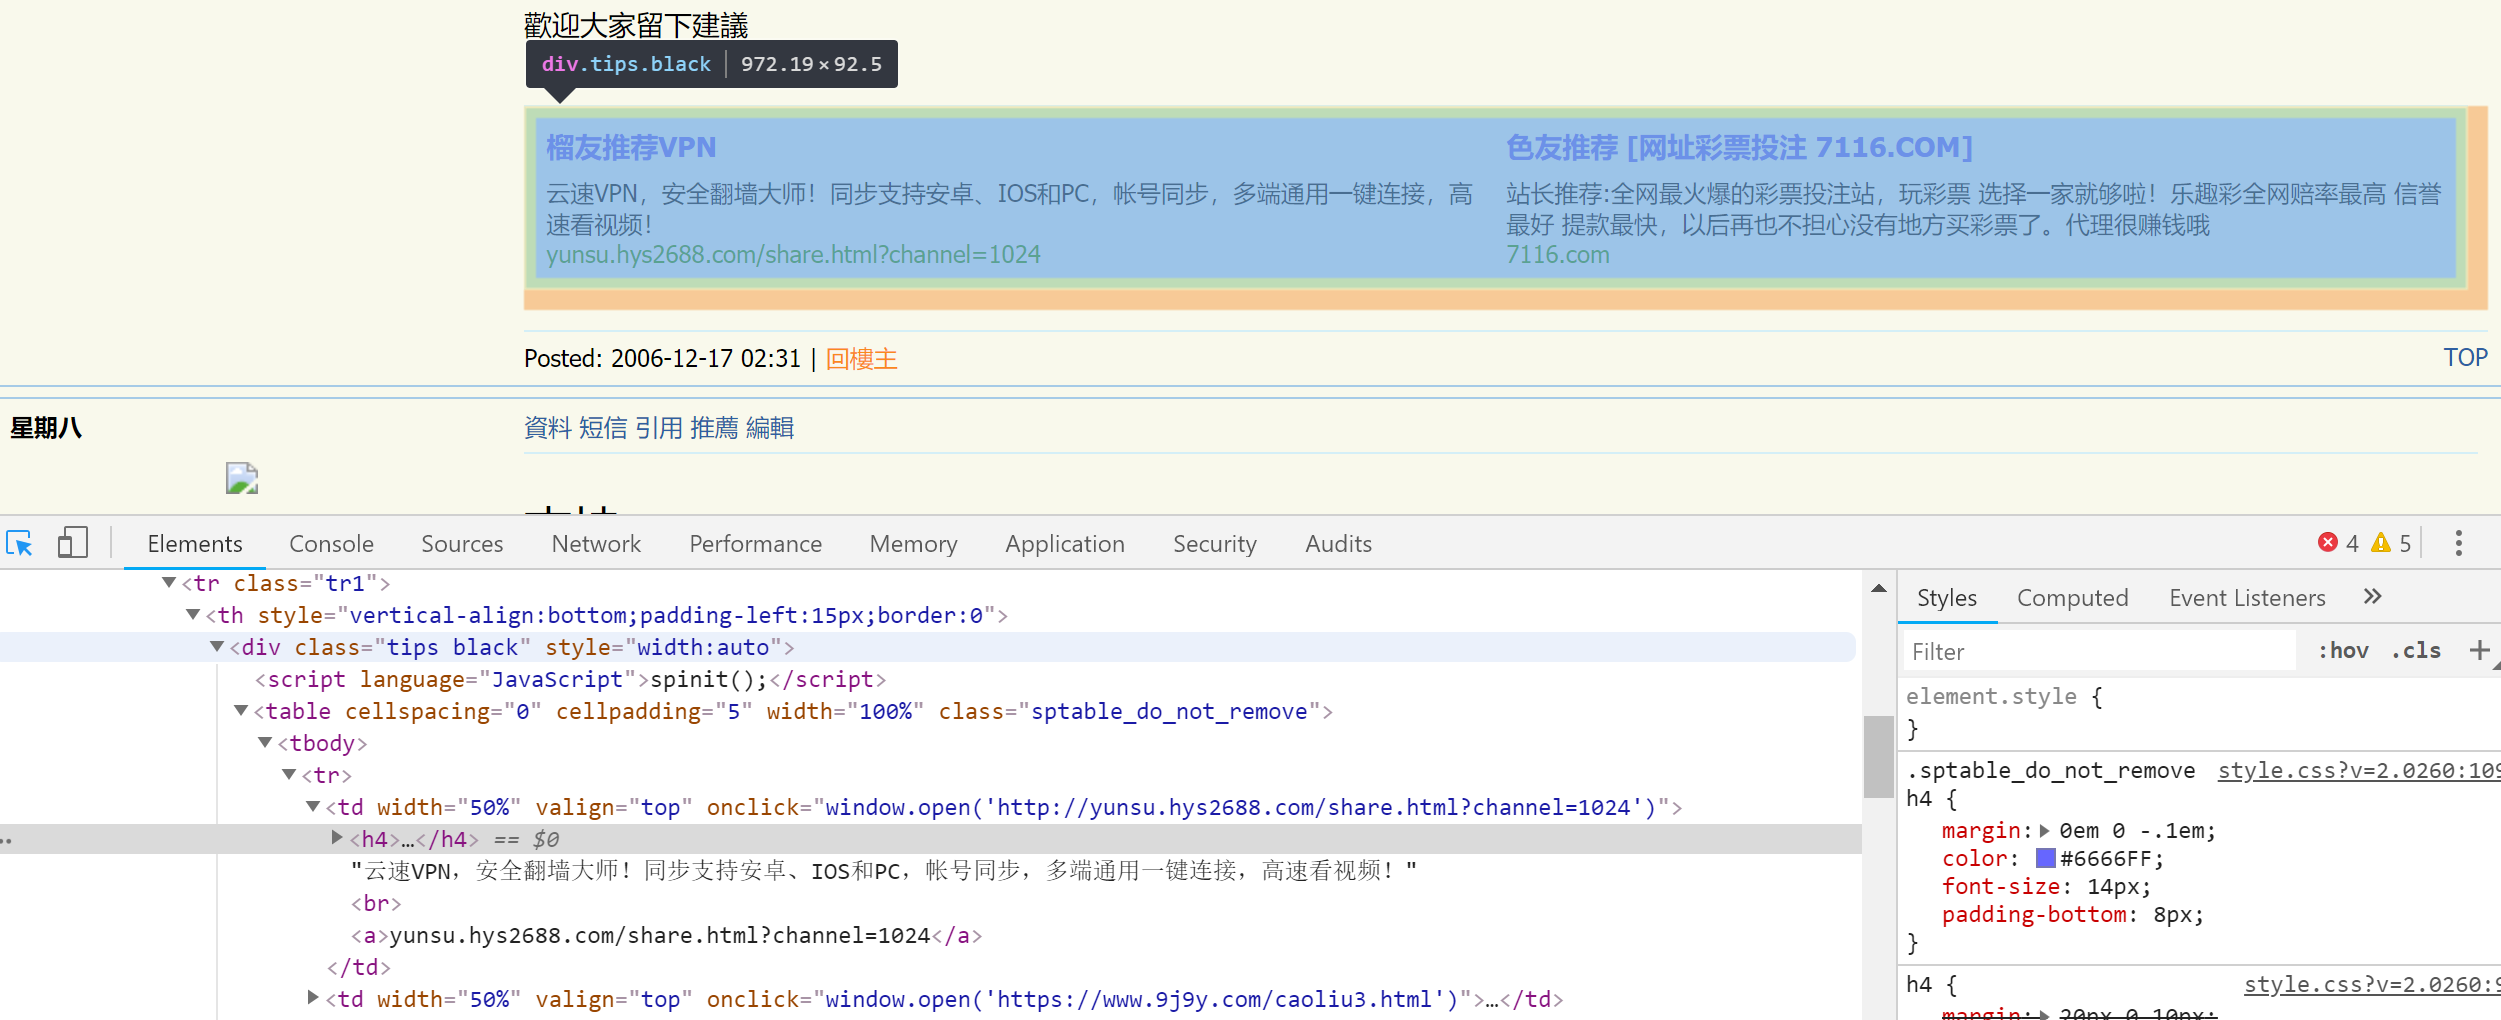The height and width of the screenshot is (1020, 2501).
Task: Show more panel tabs via double-chevron
Action: (2372, 597)
